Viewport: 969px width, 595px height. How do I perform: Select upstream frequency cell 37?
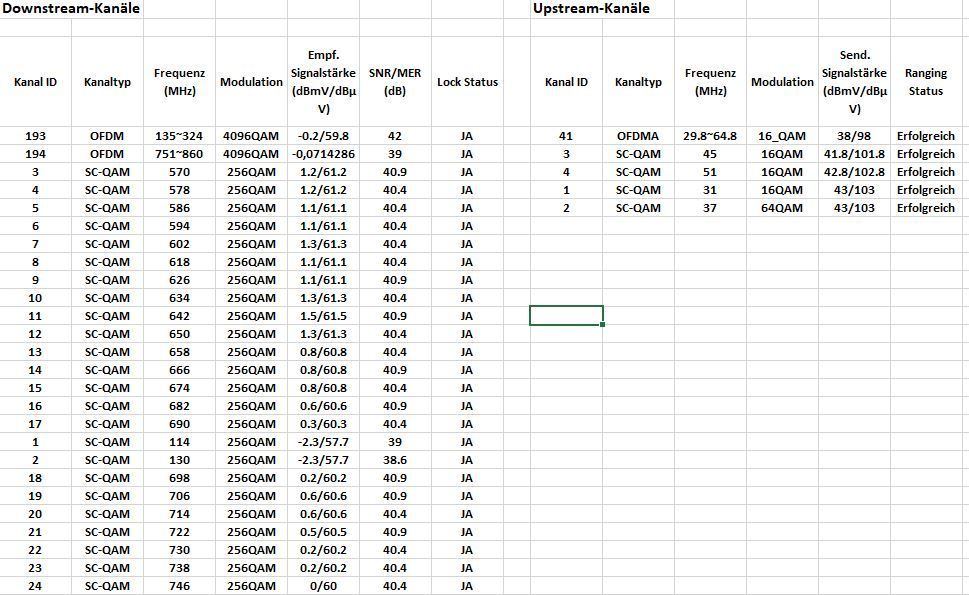coord(710,208)
